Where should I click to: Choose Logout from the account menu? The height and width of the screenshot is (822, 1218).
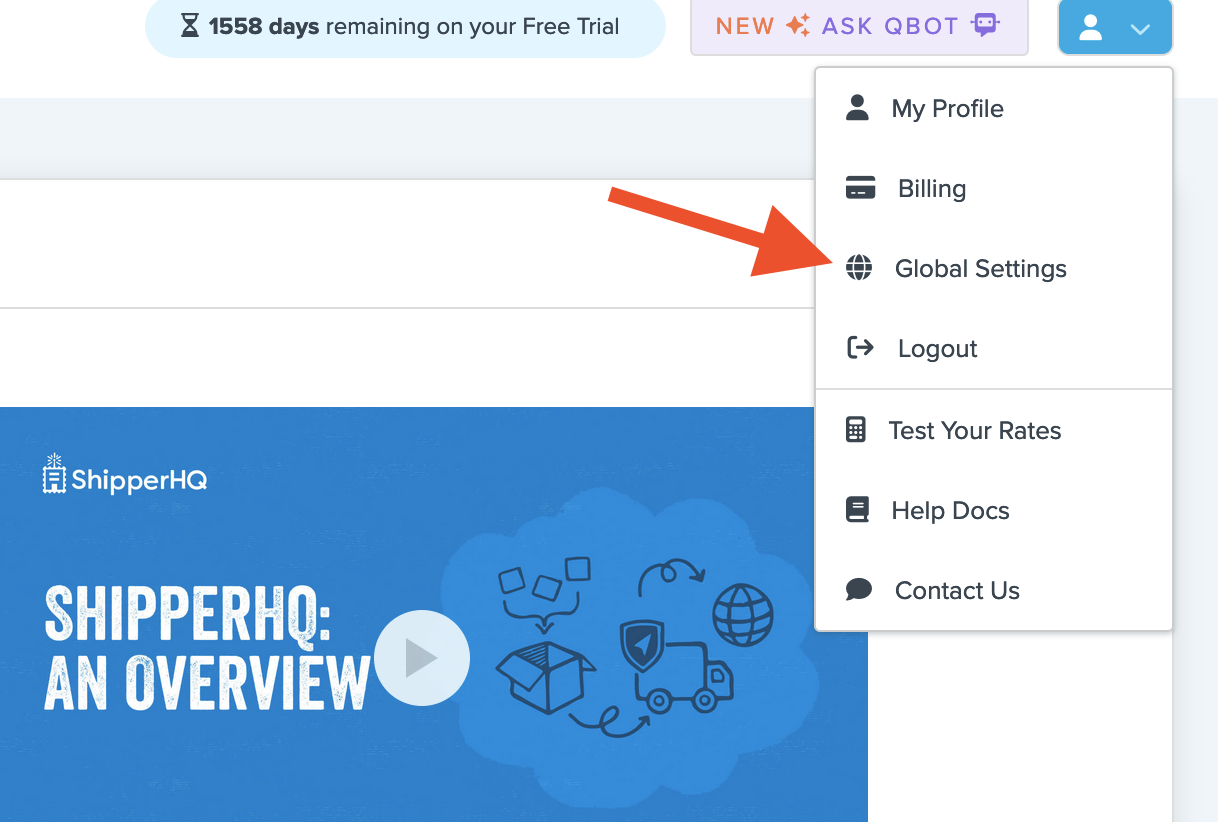[x=937, y=348]
